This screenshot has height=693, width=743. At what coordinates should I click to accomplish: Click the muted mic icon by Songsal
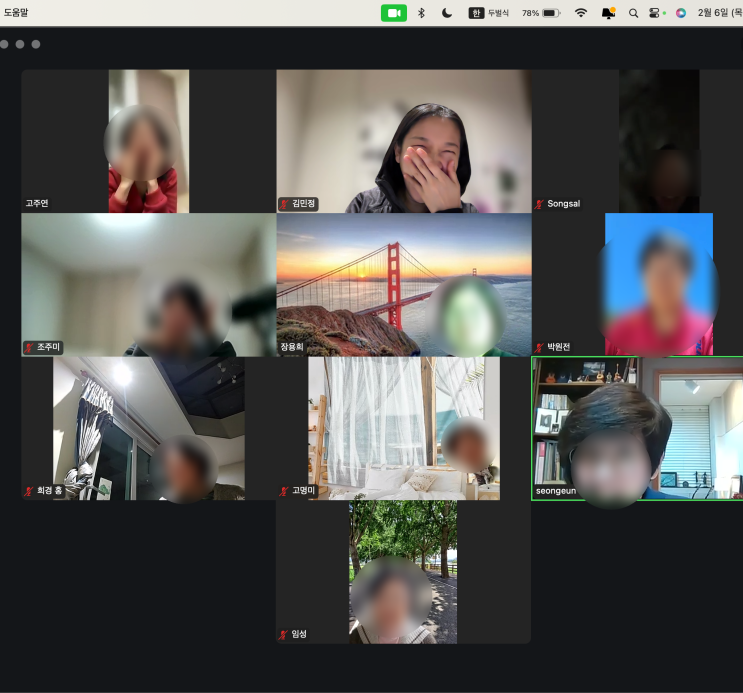tap(539, 204)
